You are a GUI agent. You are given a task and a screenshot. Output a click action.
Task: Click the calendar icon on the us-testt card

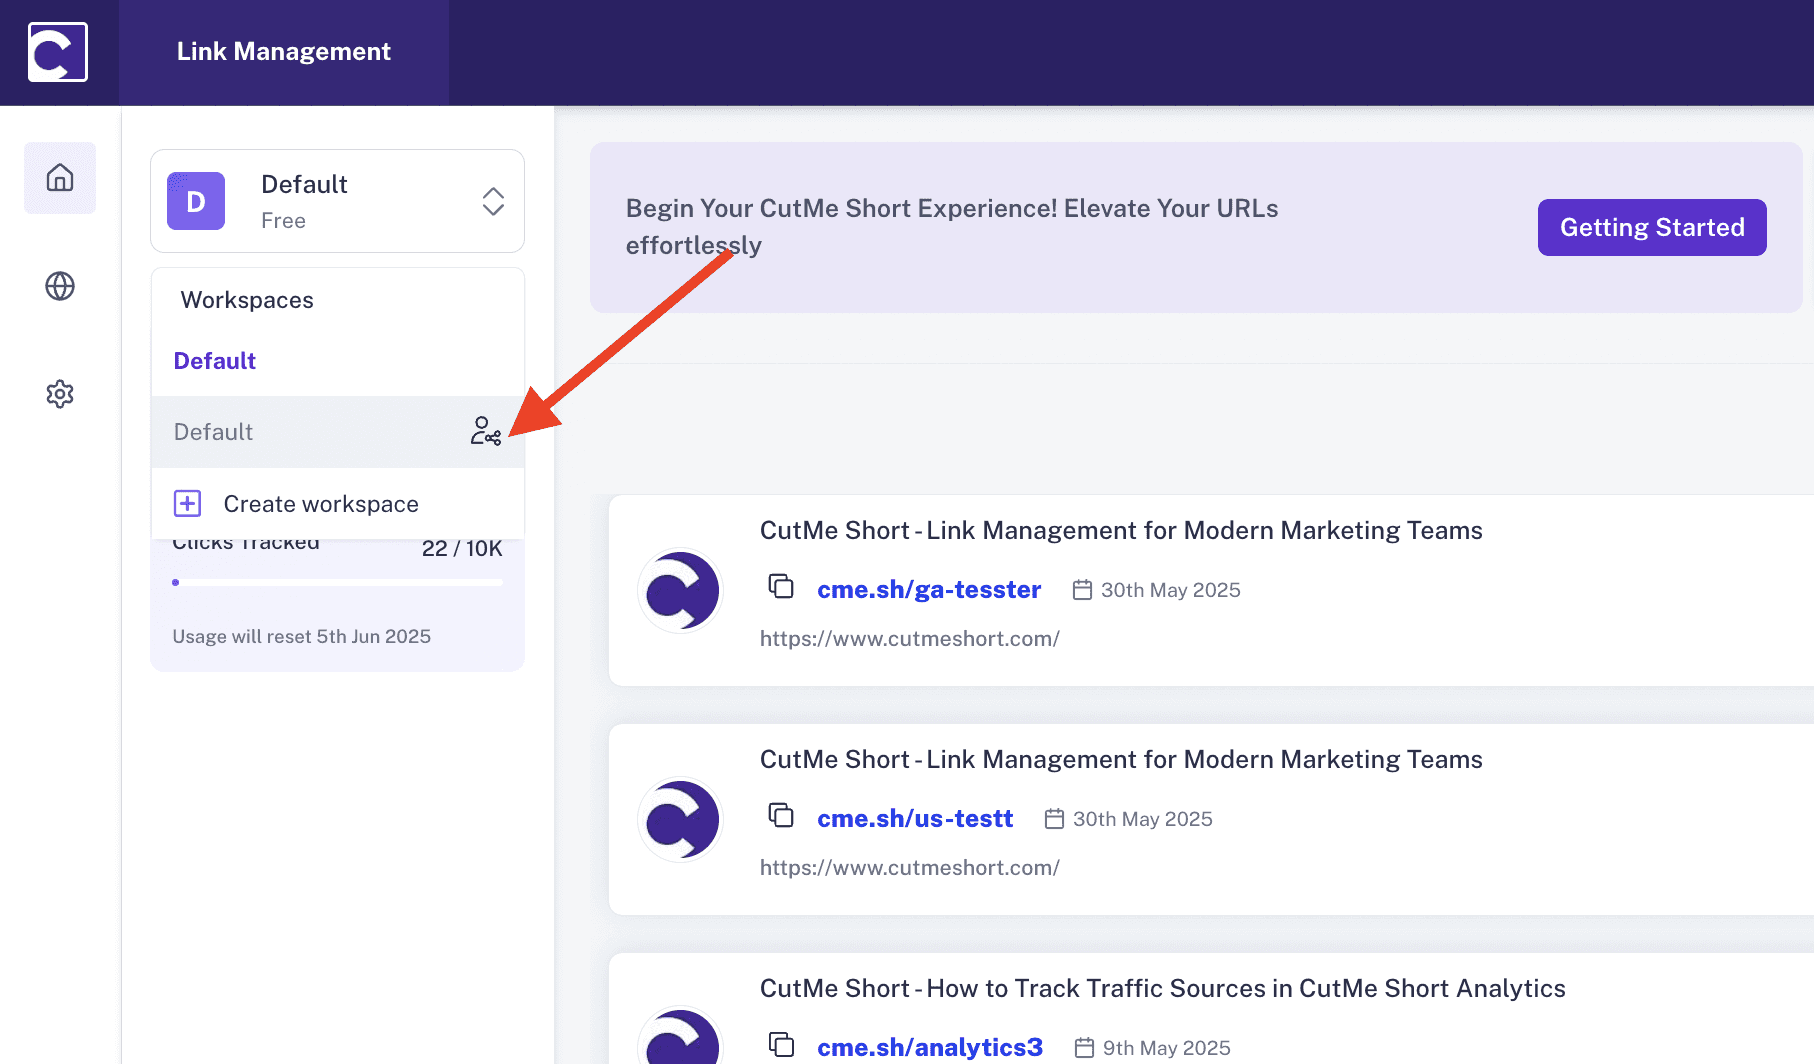click(x=1054, y=819)
